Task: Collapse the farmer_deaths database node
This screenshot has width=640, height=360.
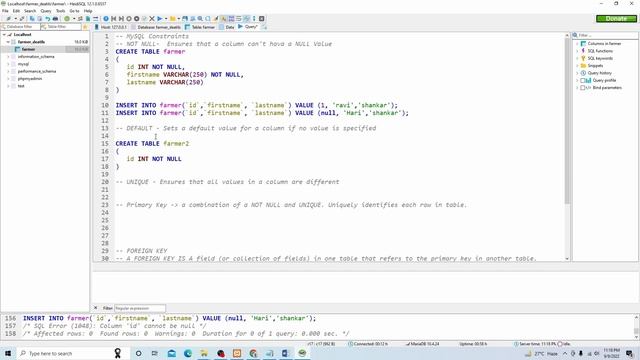Action: [x=8, y=42]
